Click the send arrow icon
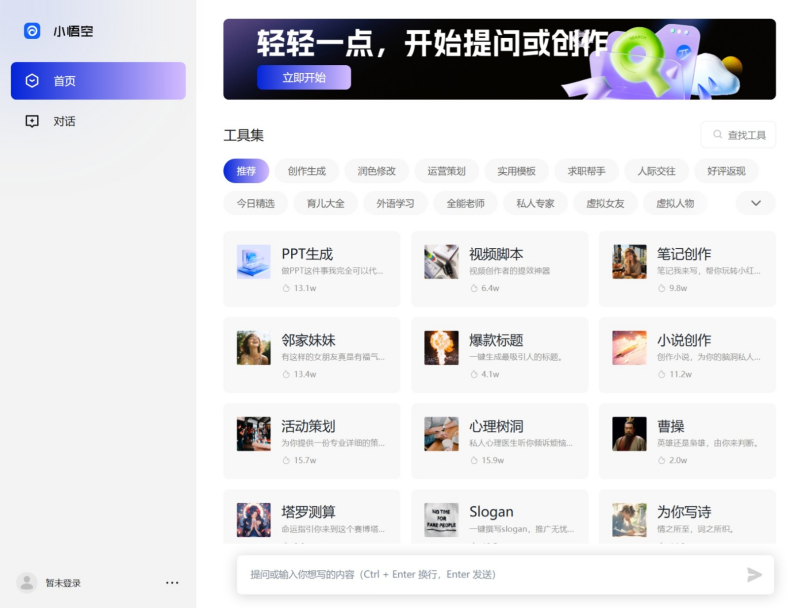This screenshot has height=608, width=800. point(754,574)
